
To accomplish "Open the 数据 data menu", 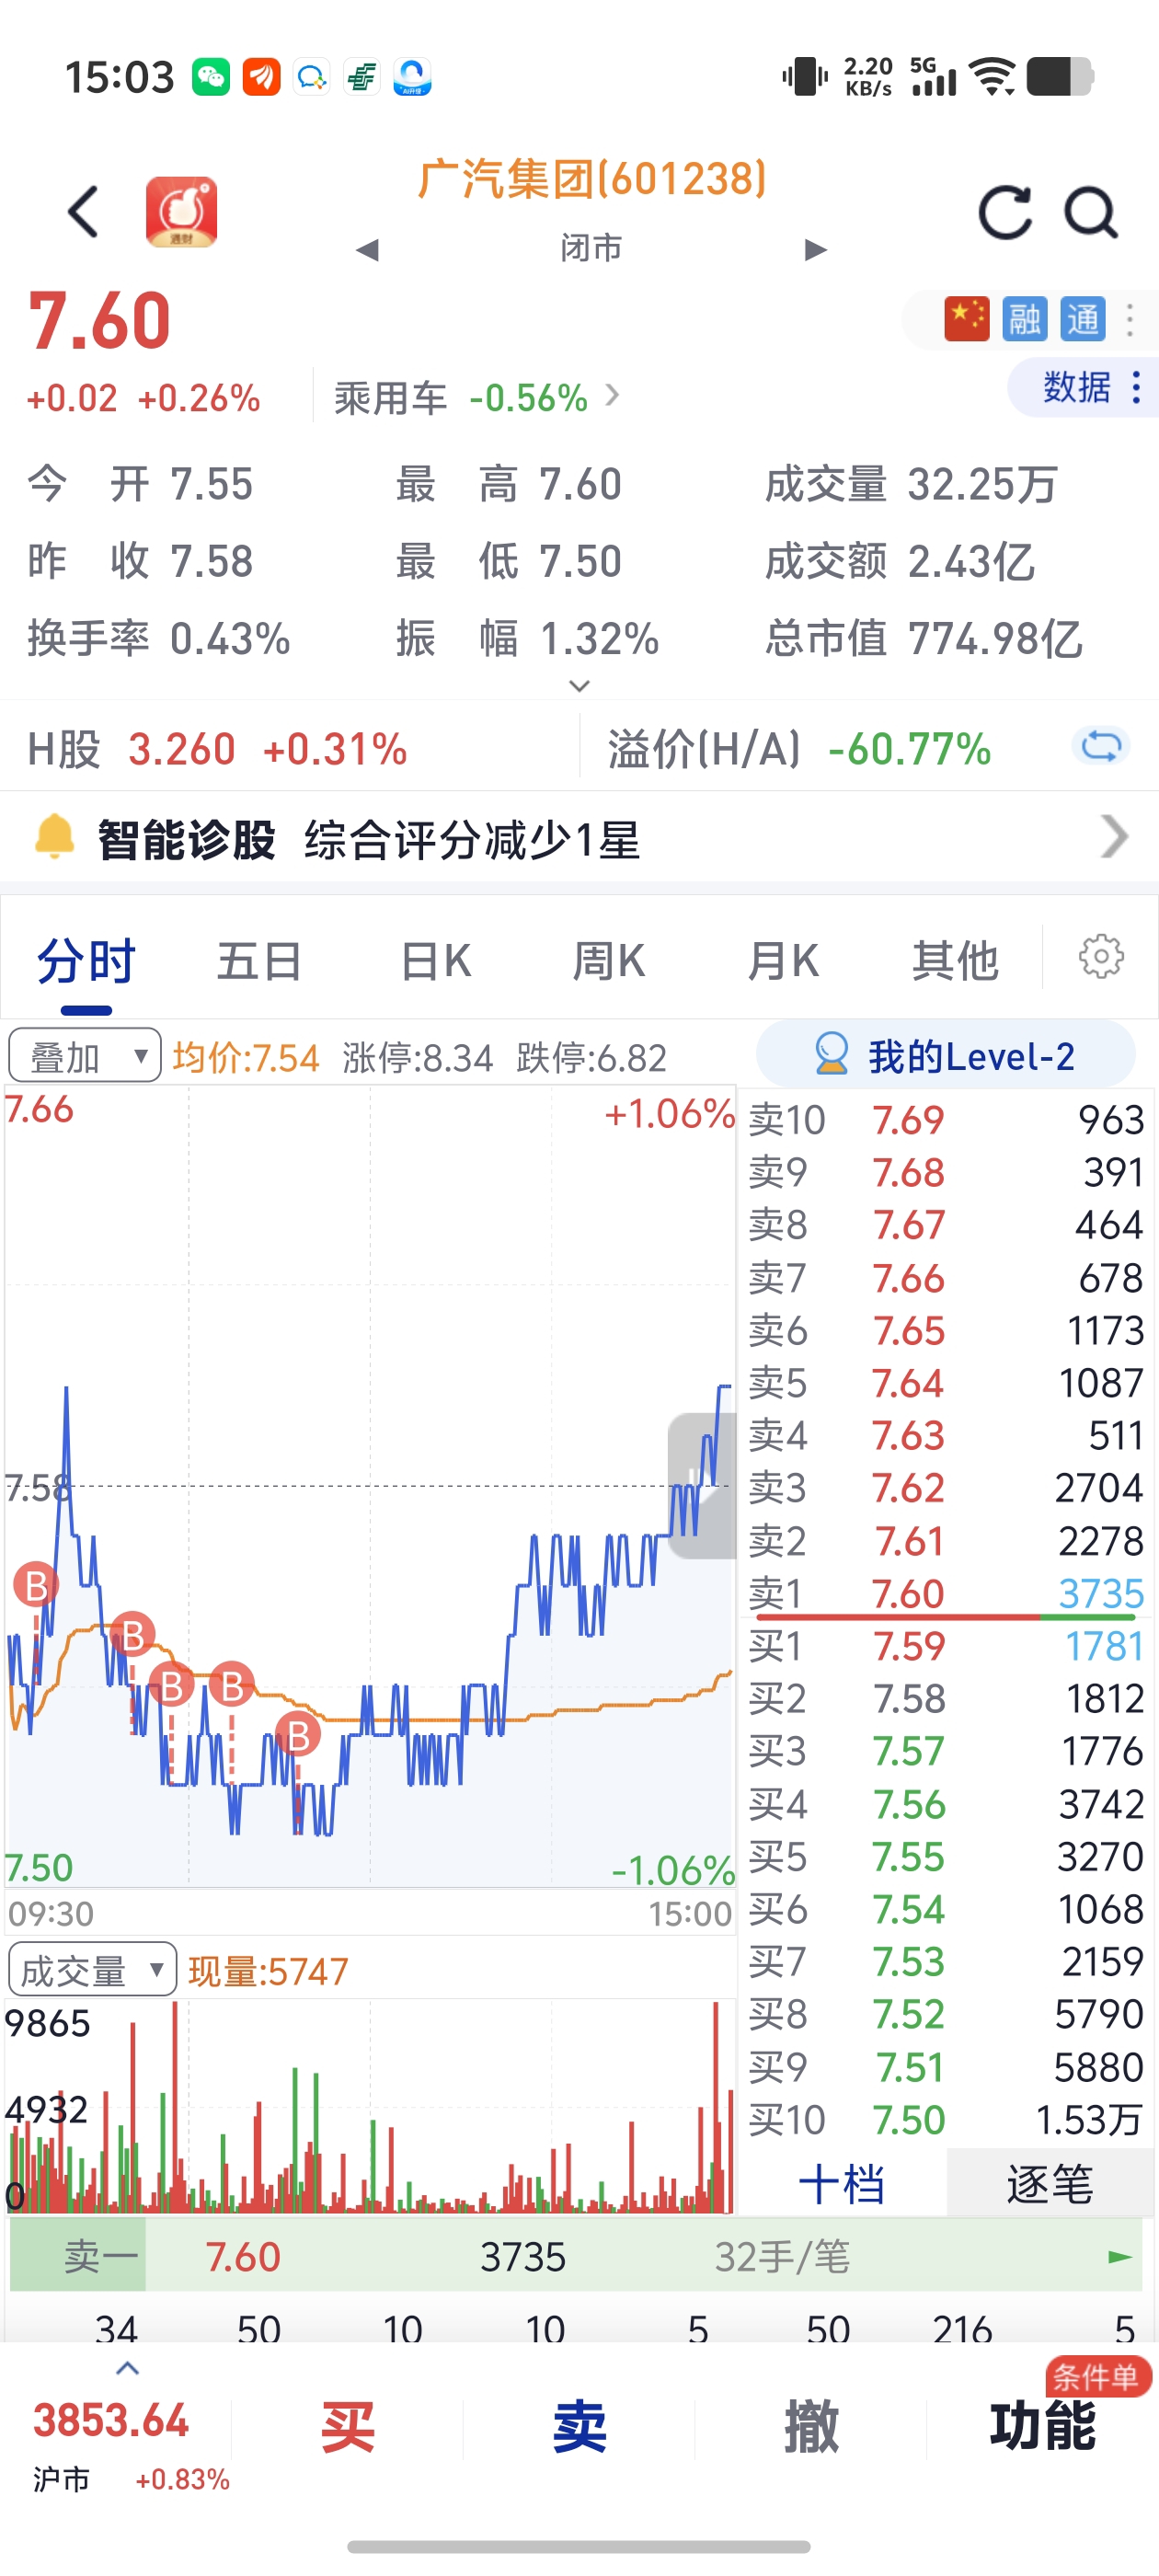I will coord(1084,387).
